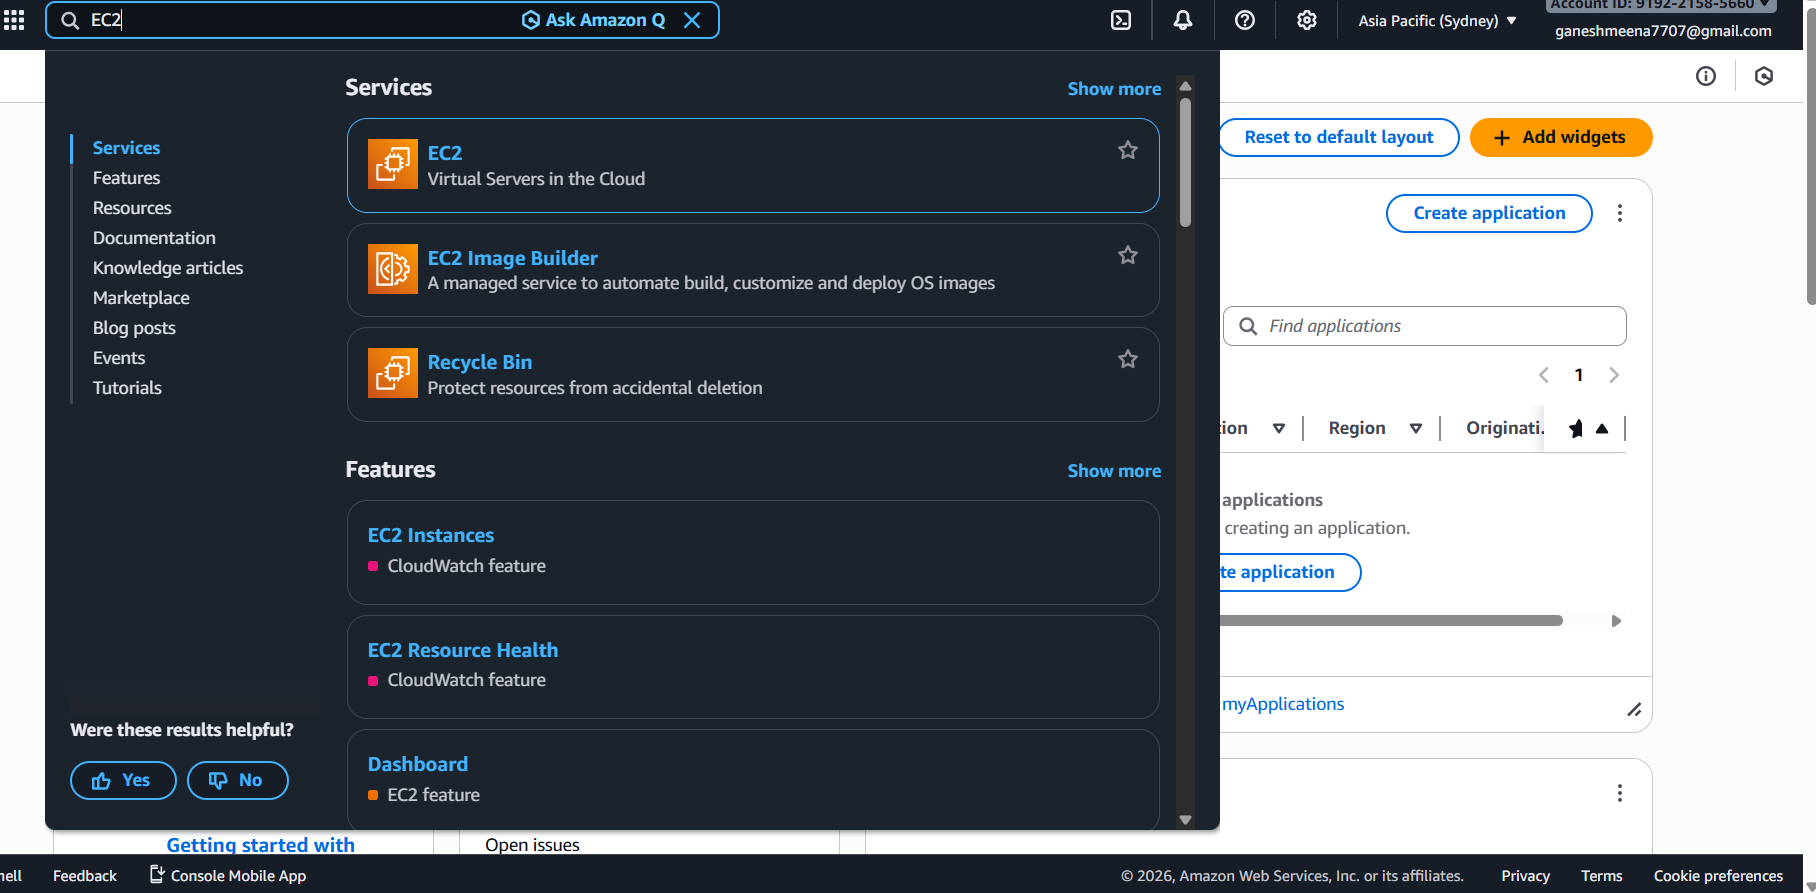Open the AWS services grid menu
The width and height of the screenshot is (1816, 893).
coord(14,20)
